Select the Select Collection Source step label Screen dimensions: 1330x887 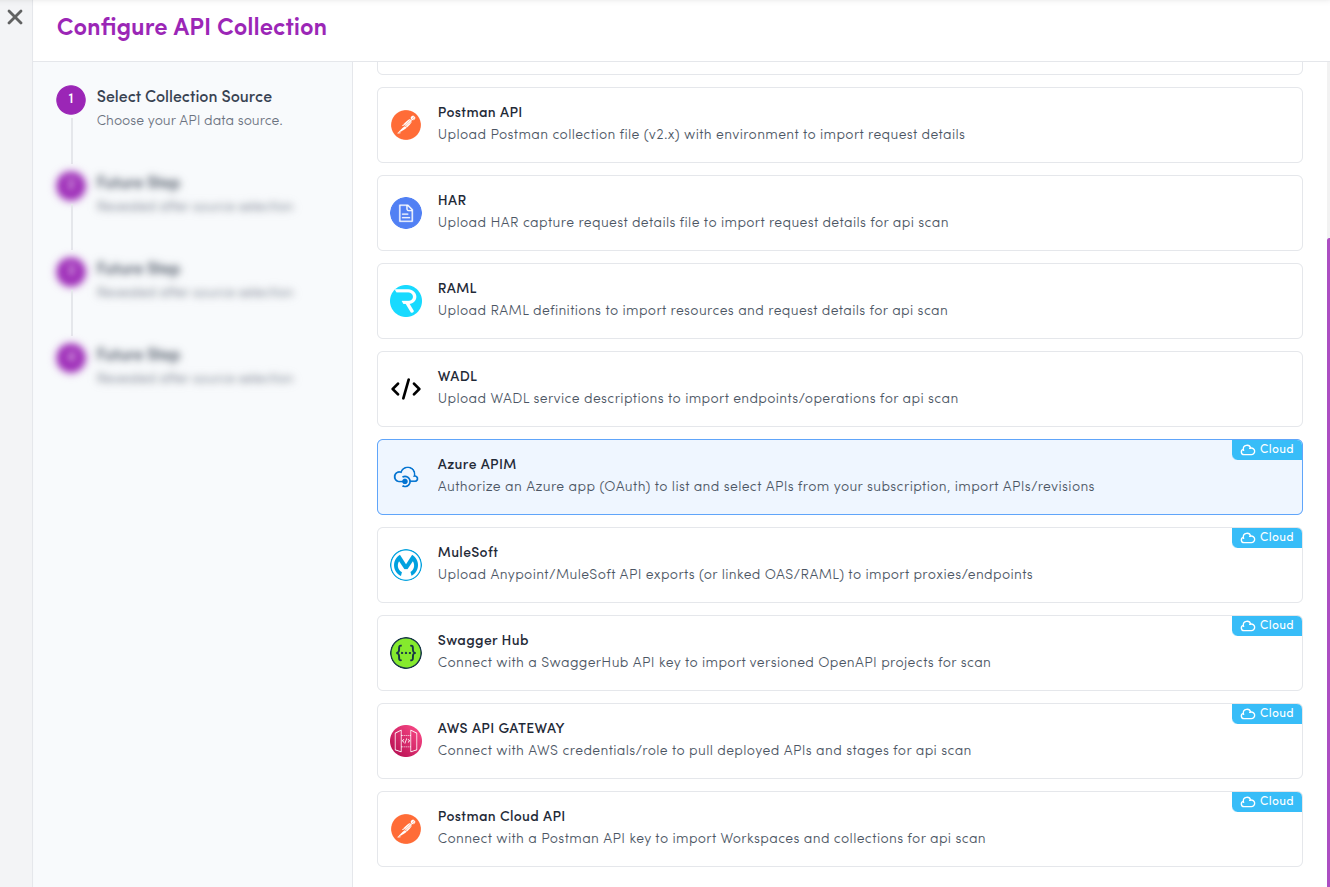(x=184, y=97)
